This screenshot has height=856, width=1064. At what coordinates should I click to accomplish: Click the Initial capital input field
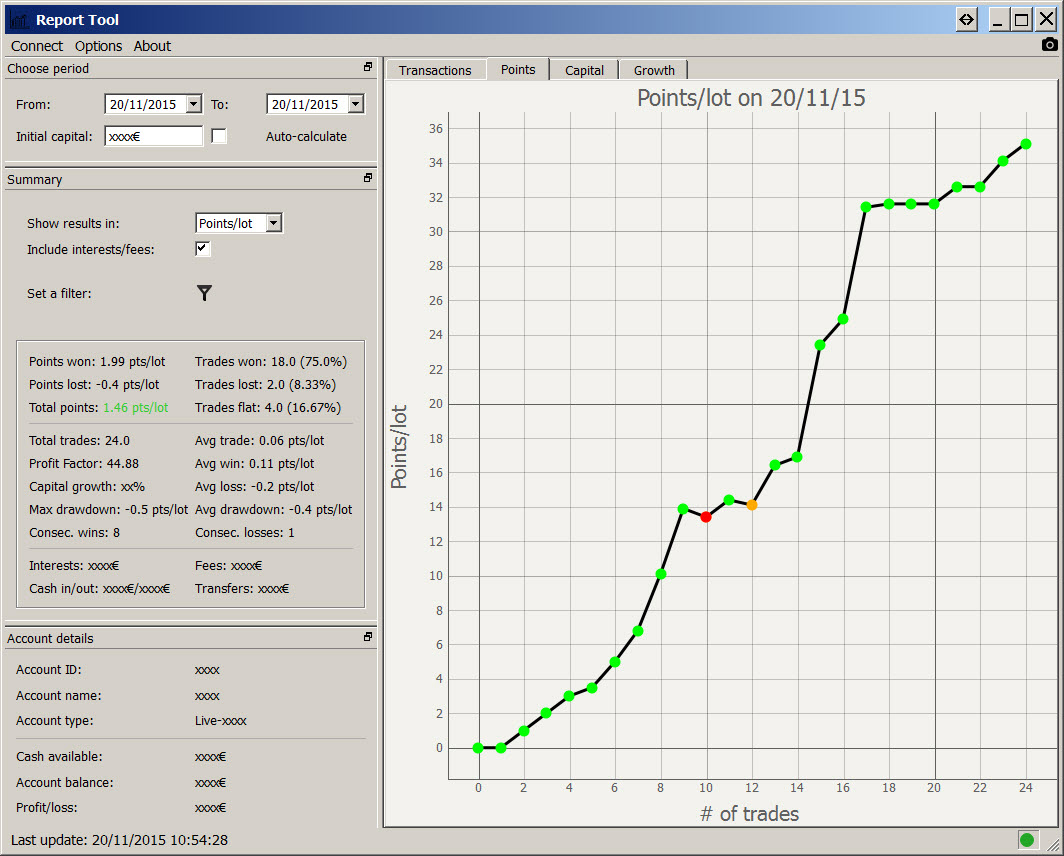tap(153, 136)
